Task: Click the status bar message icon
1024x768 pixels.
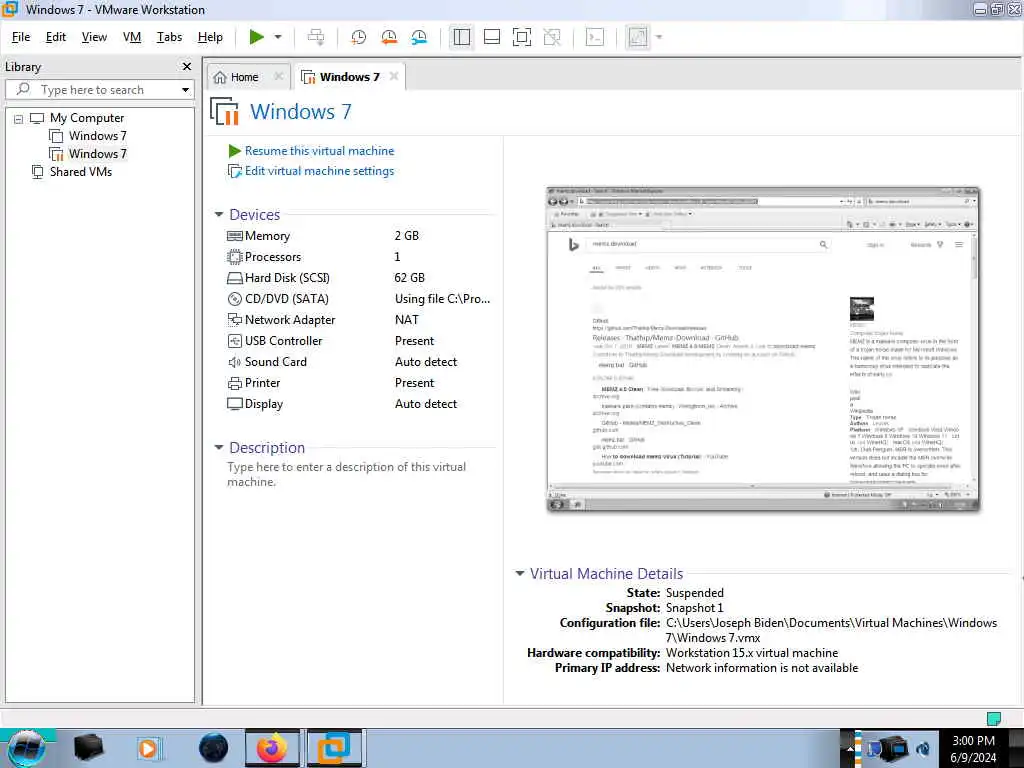Action: 993,719
